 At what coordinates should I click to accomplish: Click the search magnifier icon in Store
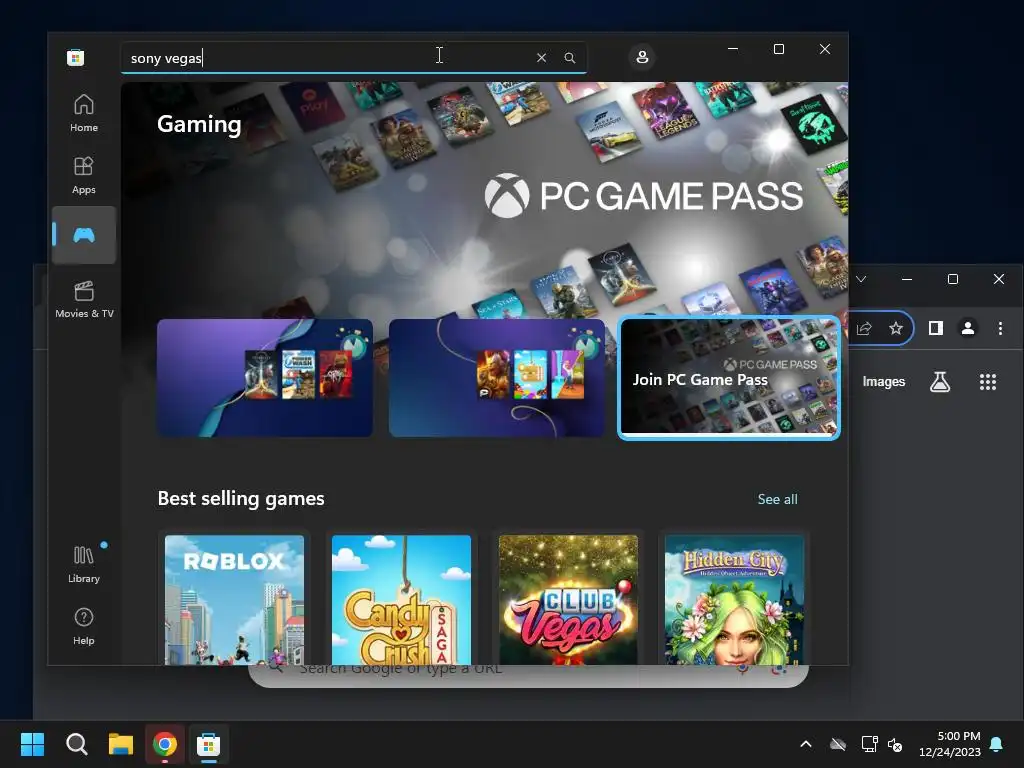569,58
